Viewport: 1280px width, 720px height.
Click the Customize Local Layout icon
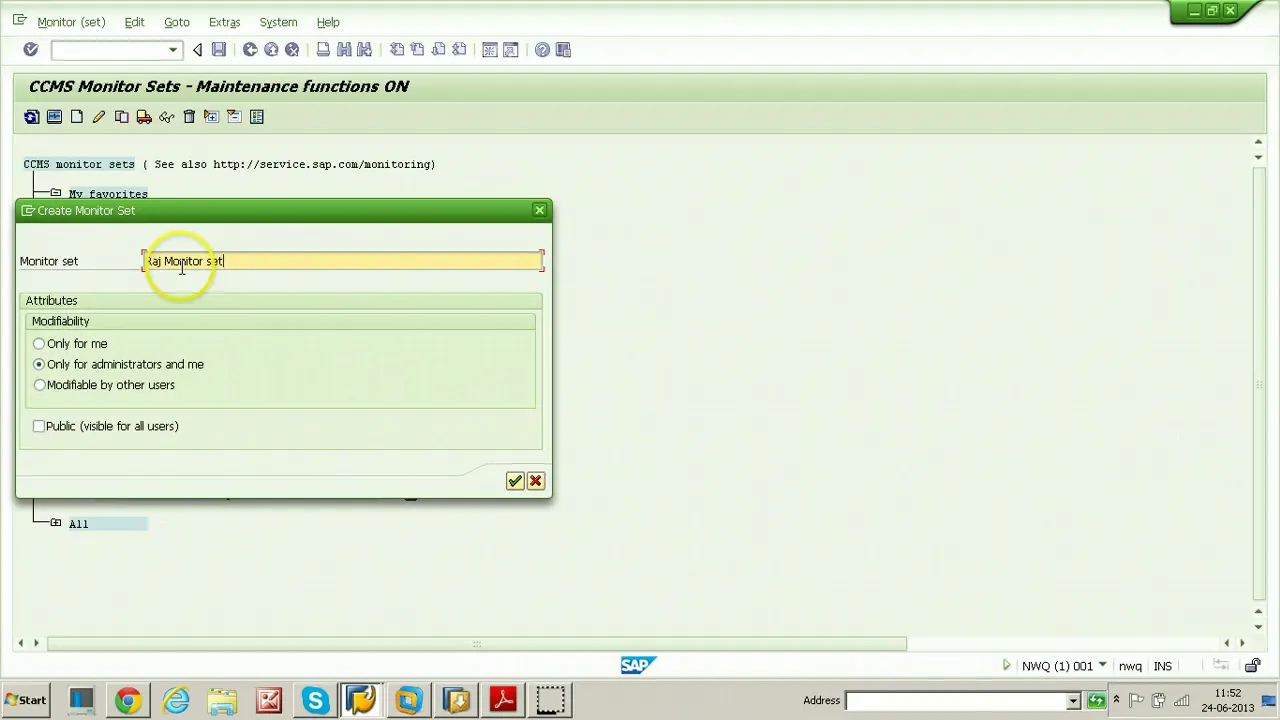pos(563,49)
